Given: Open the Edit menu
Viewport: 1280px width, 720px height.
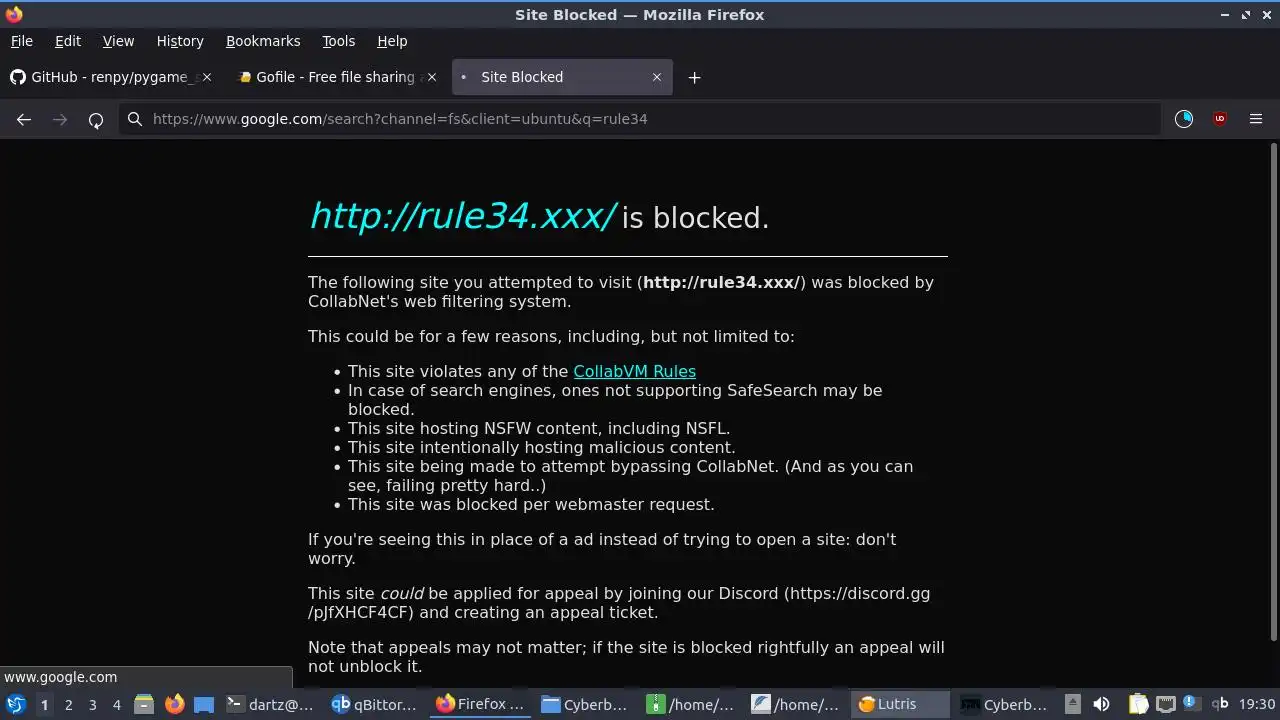Looking at the screenshot, I should click(68, 41).
